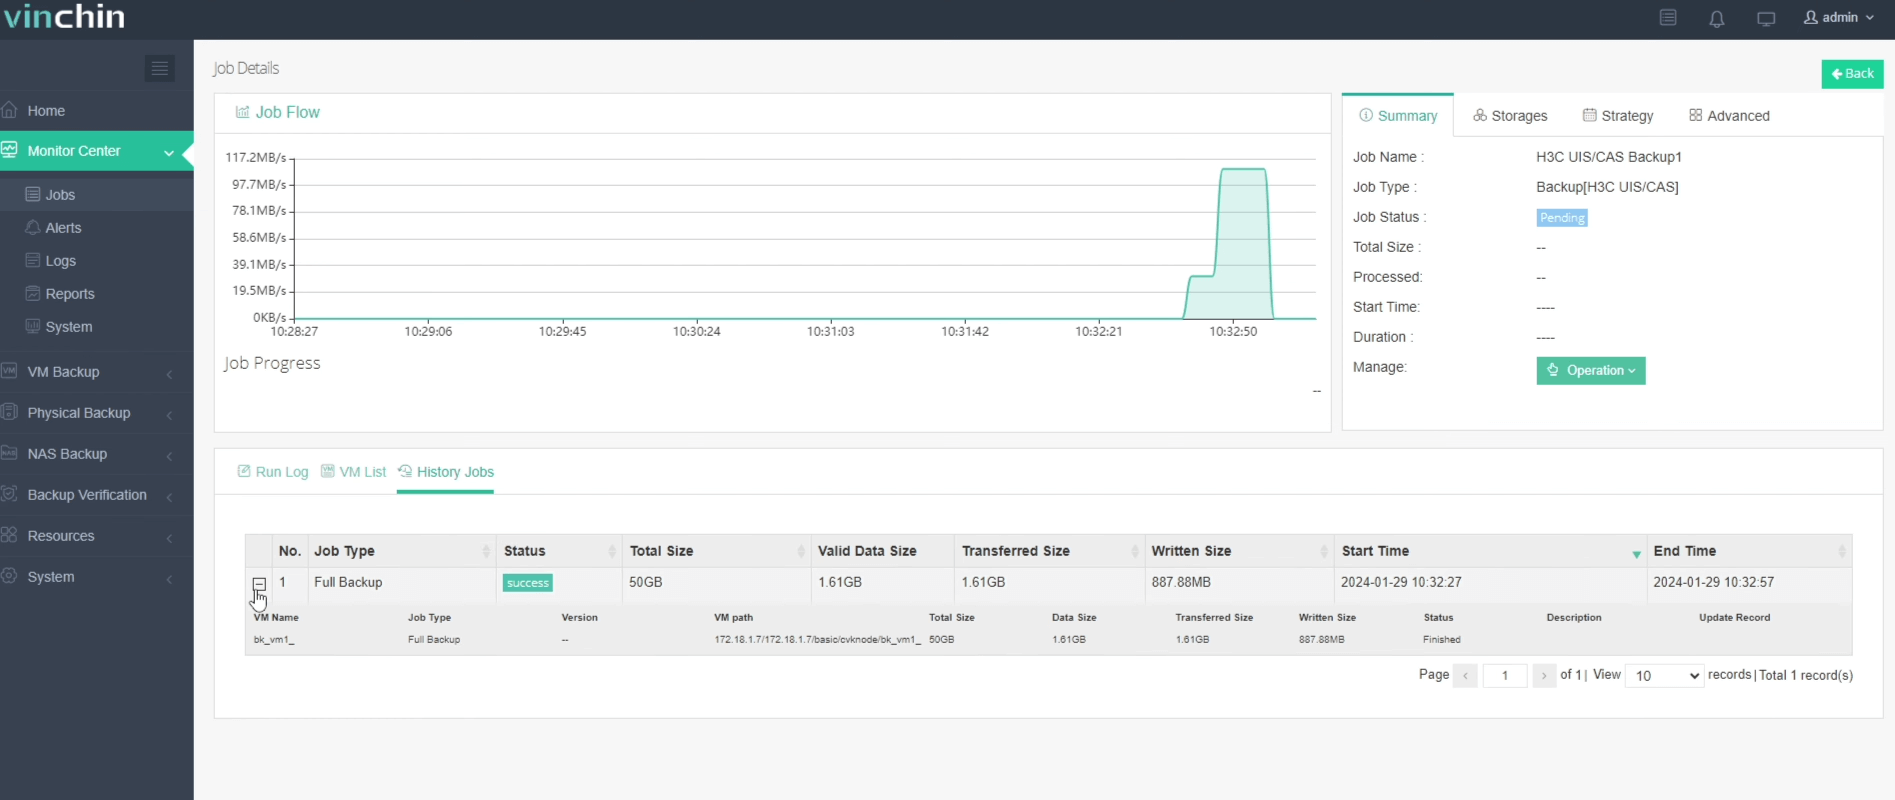Expand the NAS Backup menu
The image size is (1895, 800).
coord(96,454)
